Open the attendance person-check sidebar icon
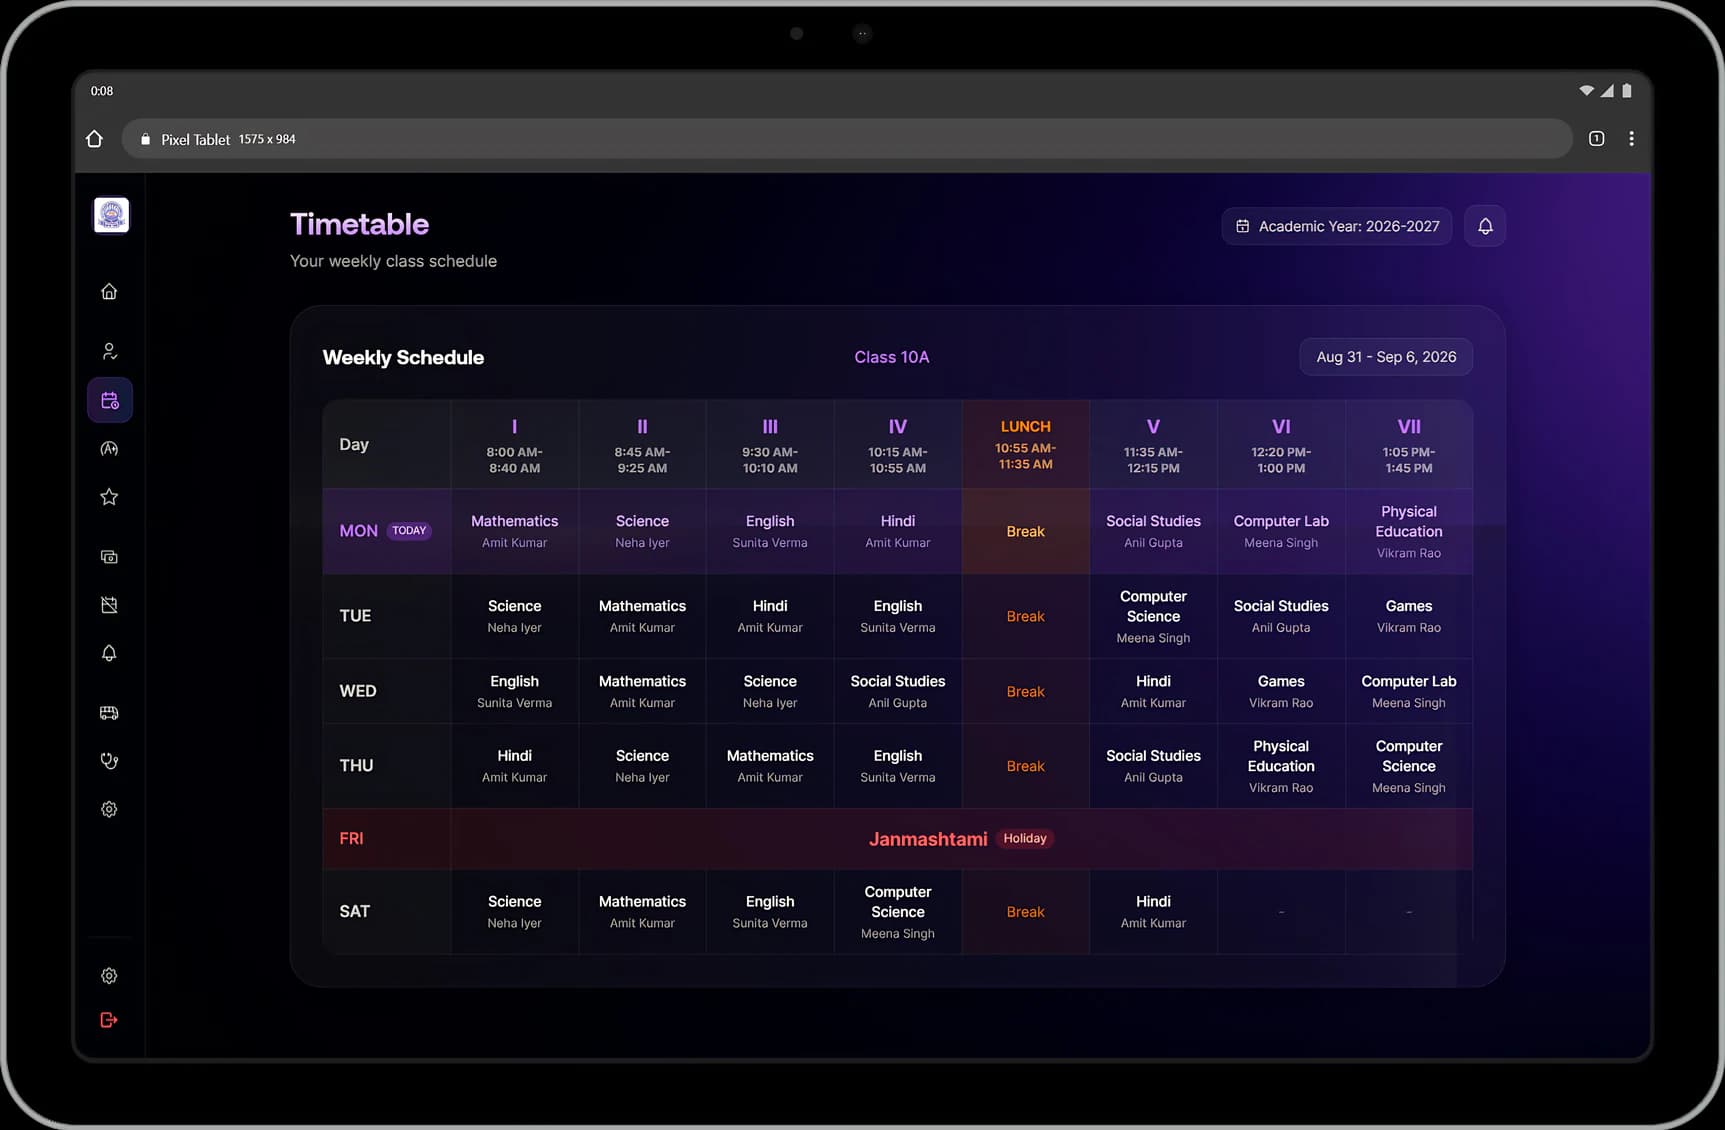Viewport: 1725px width, 1130px height. 109,351
